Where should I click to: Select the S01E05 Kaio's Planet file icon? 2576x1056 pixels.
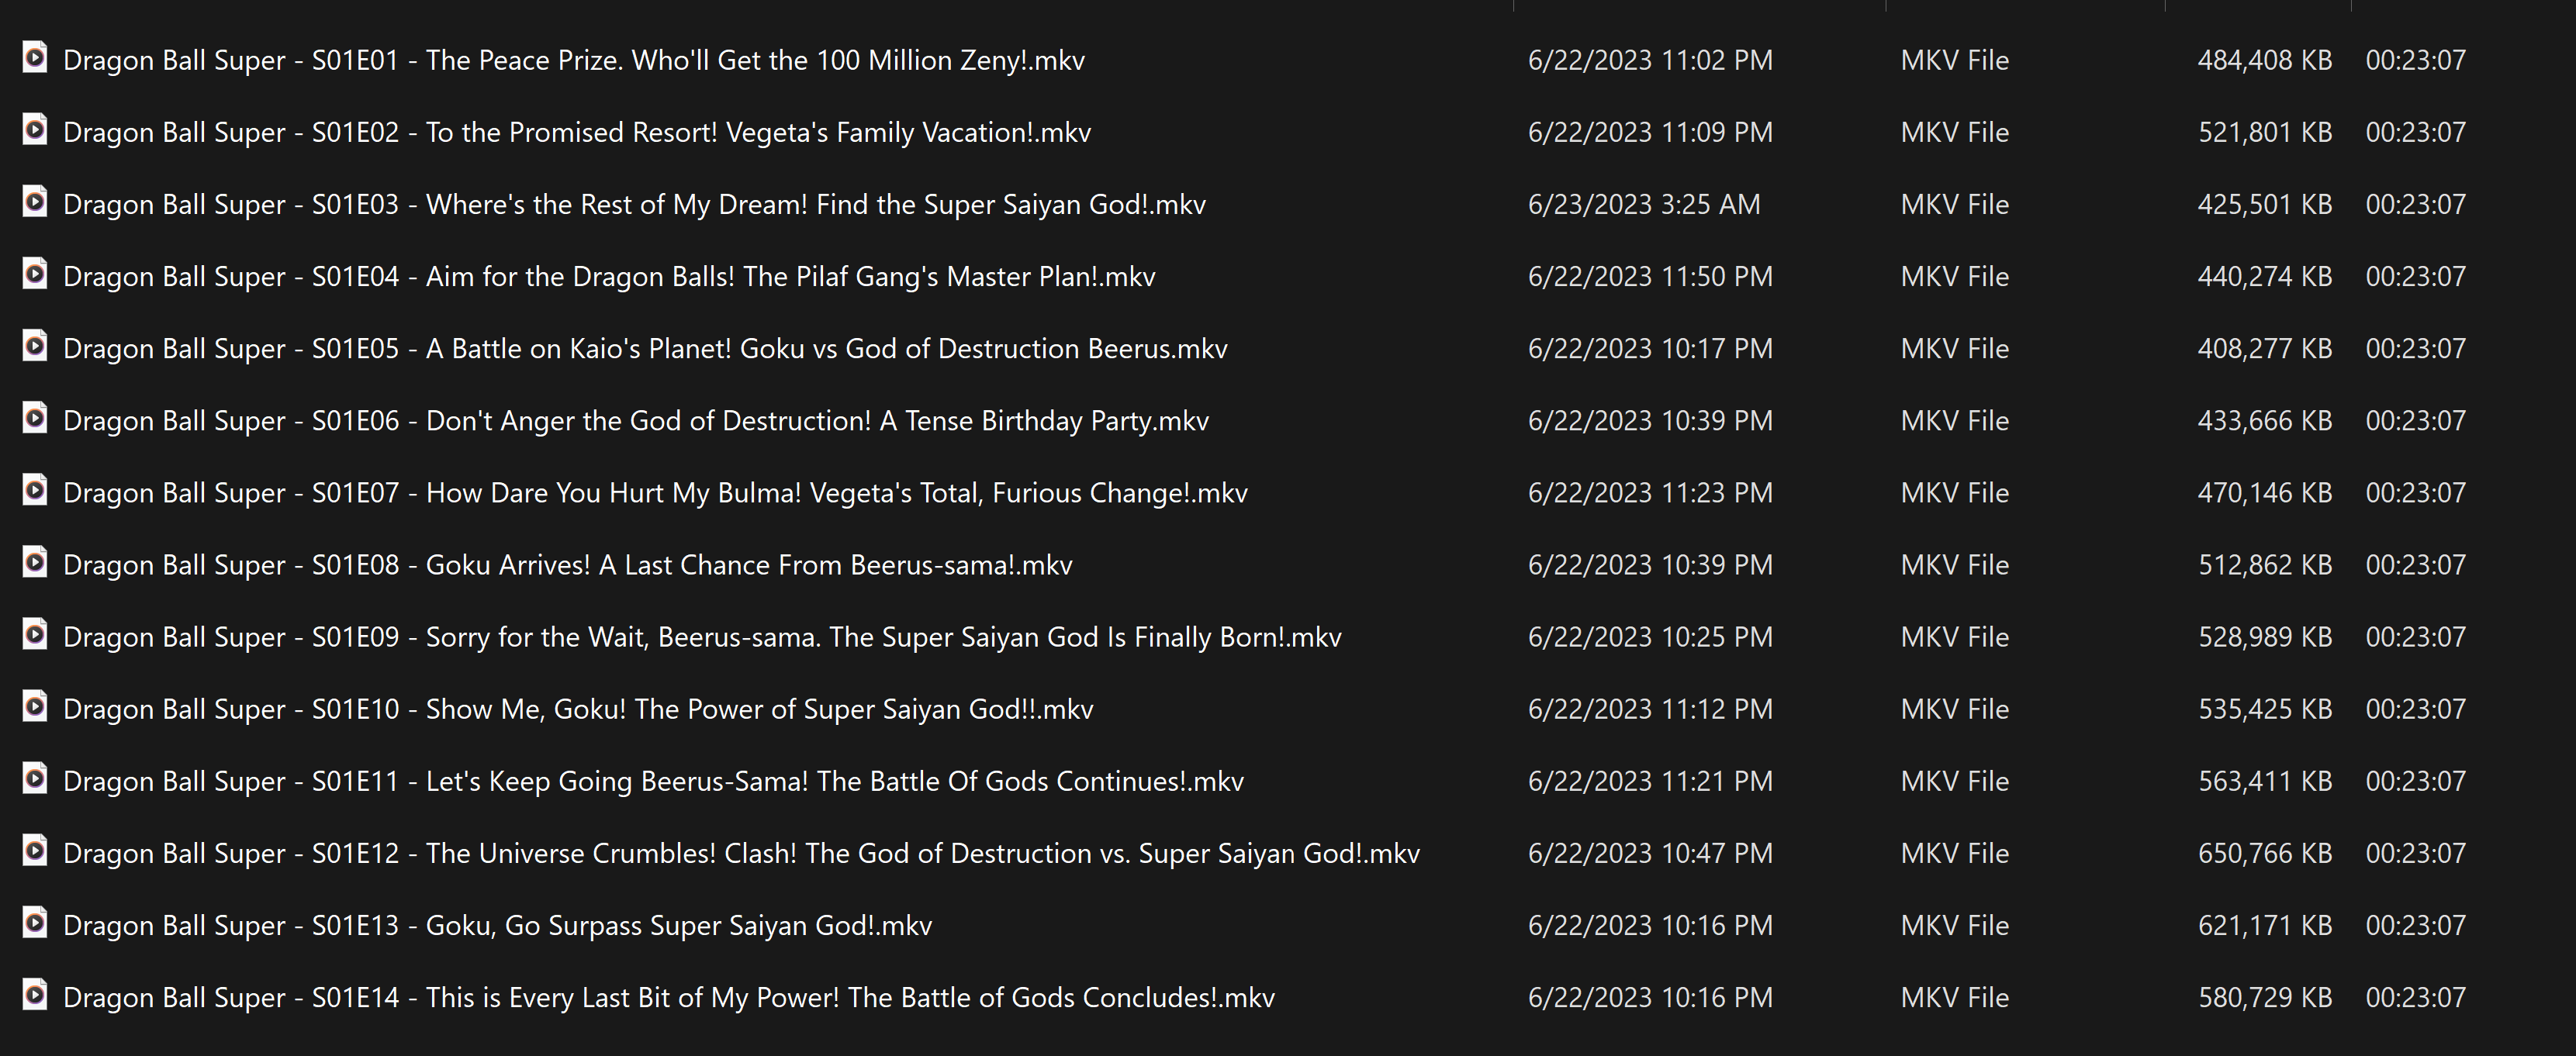pyautogui.click(x=35, y=345)
